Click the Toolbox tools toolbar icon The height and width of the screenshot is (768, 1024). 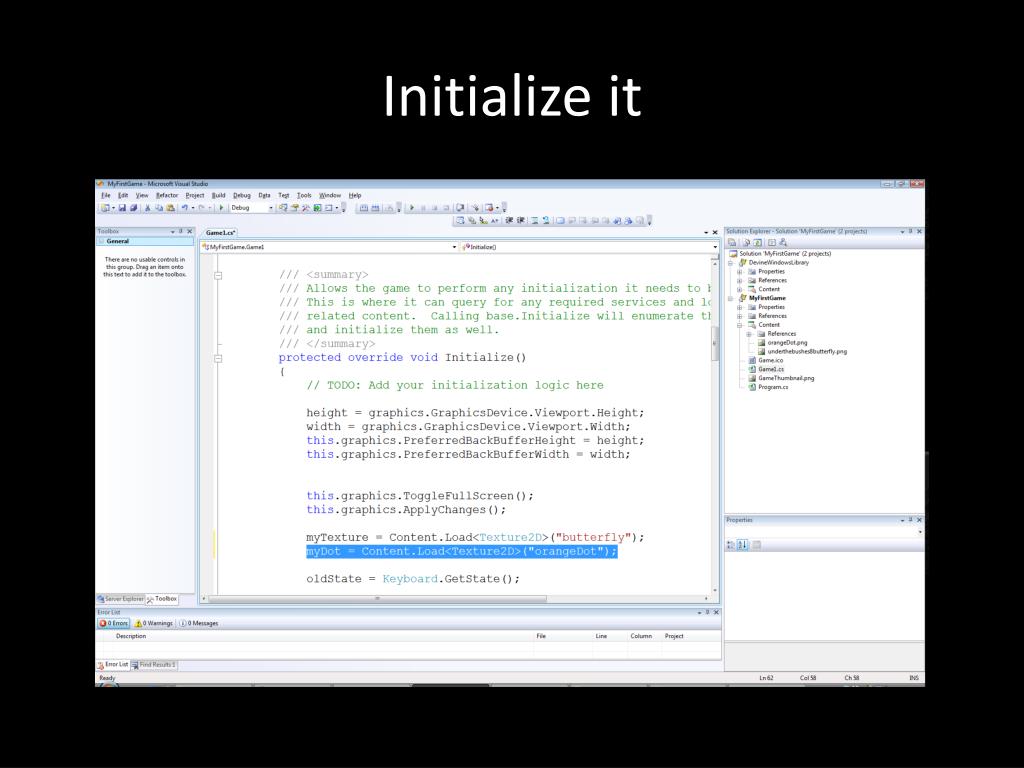(x=306, y=208)
